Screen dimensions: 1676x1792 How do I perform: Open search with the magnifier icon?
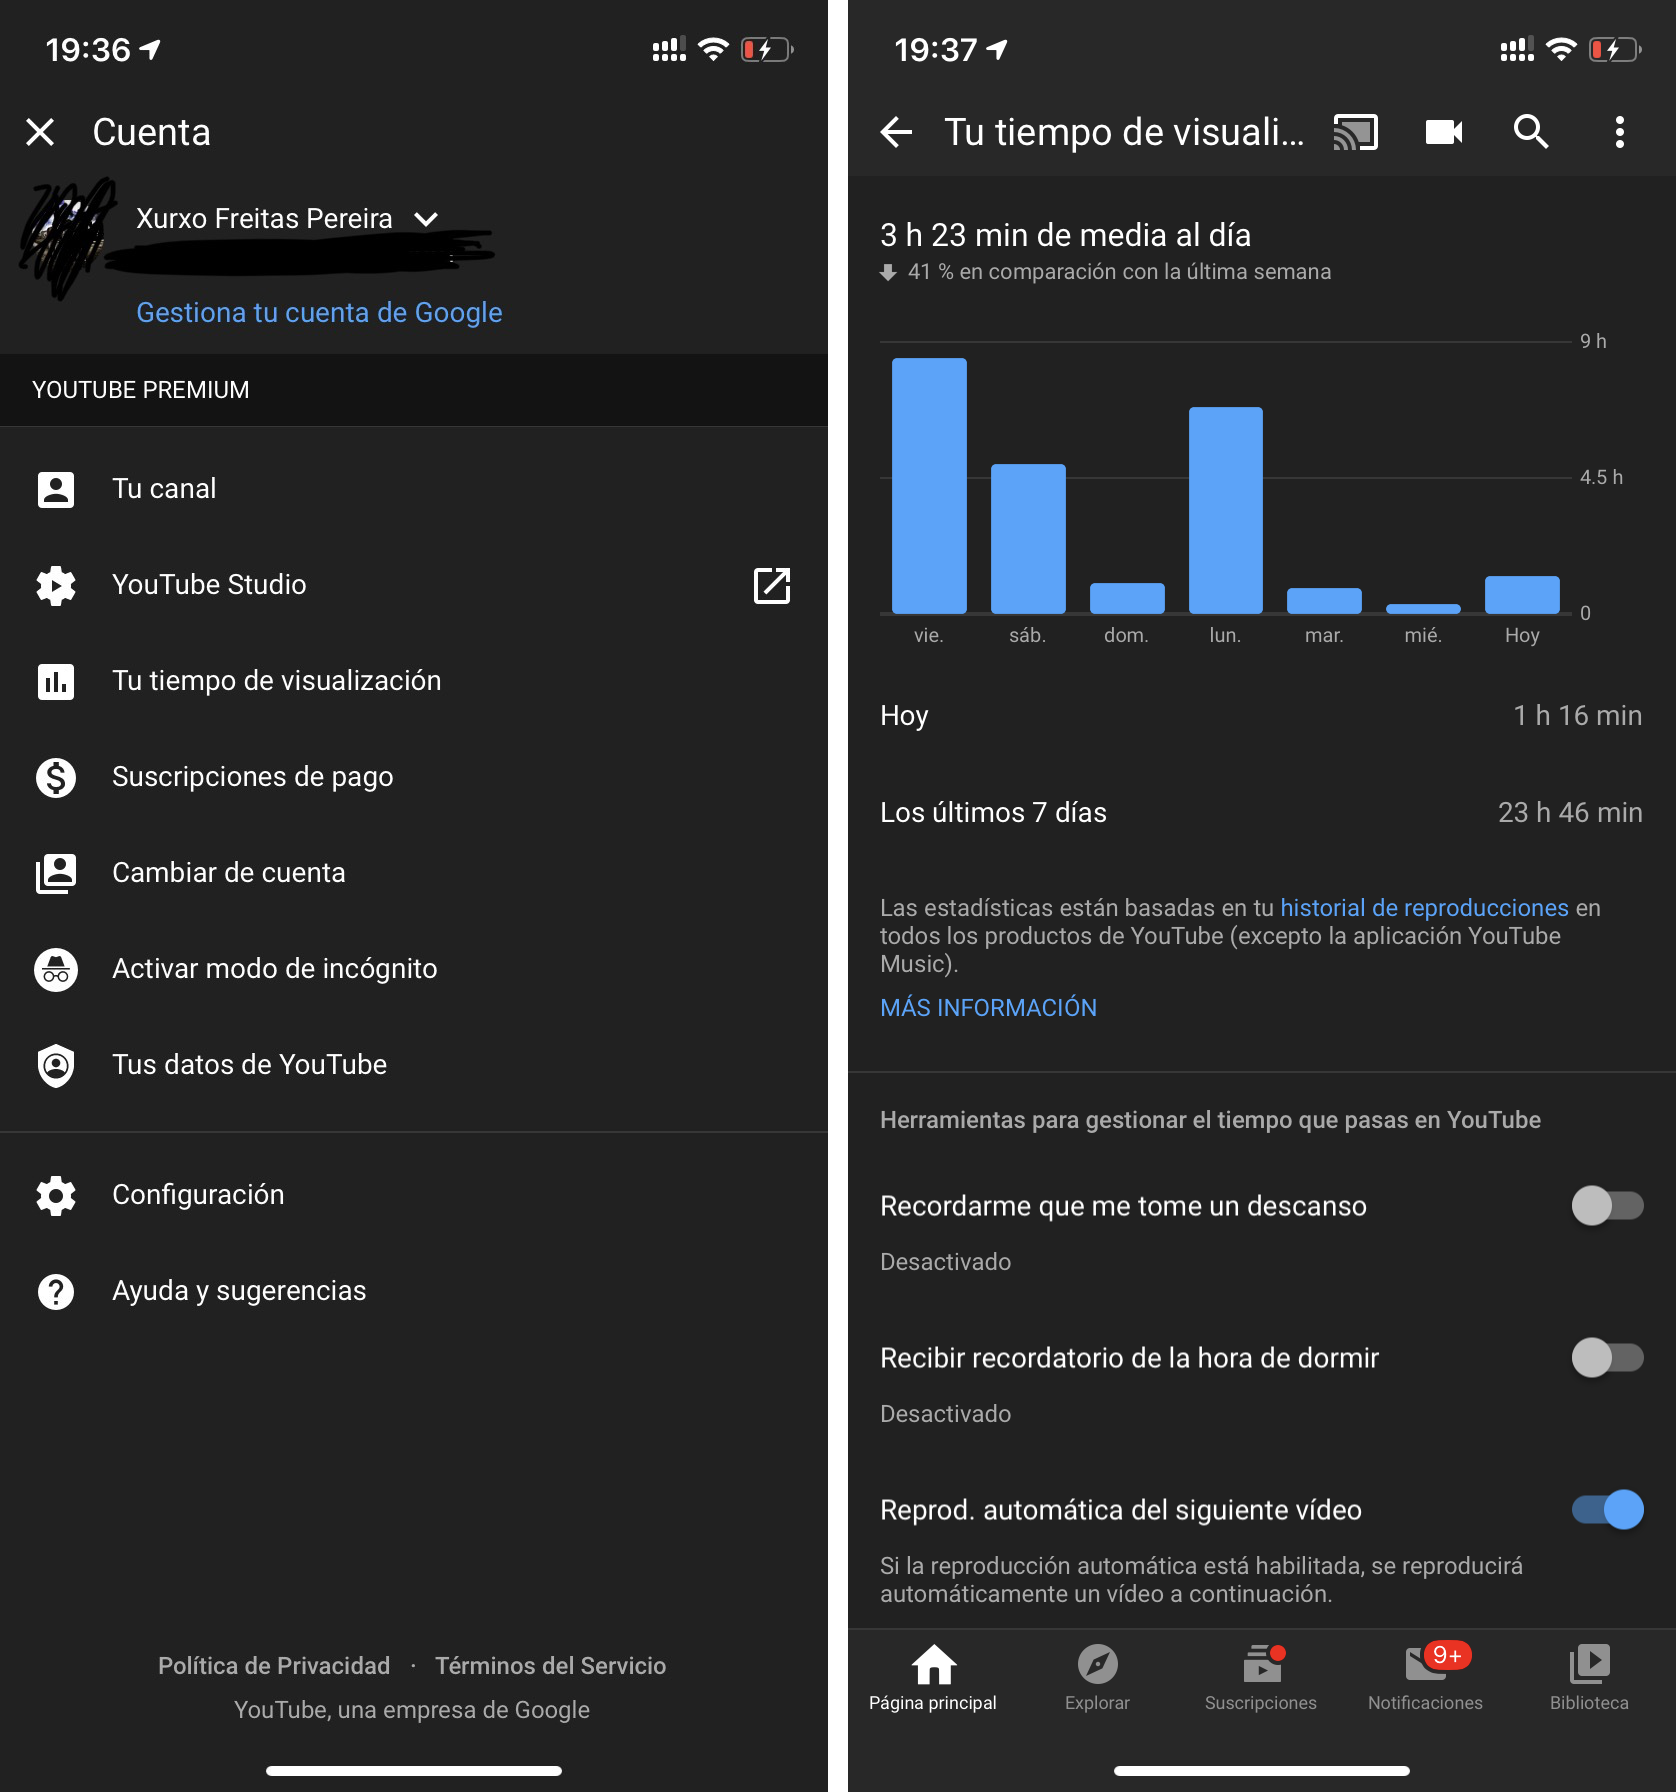pos(1531,132)
